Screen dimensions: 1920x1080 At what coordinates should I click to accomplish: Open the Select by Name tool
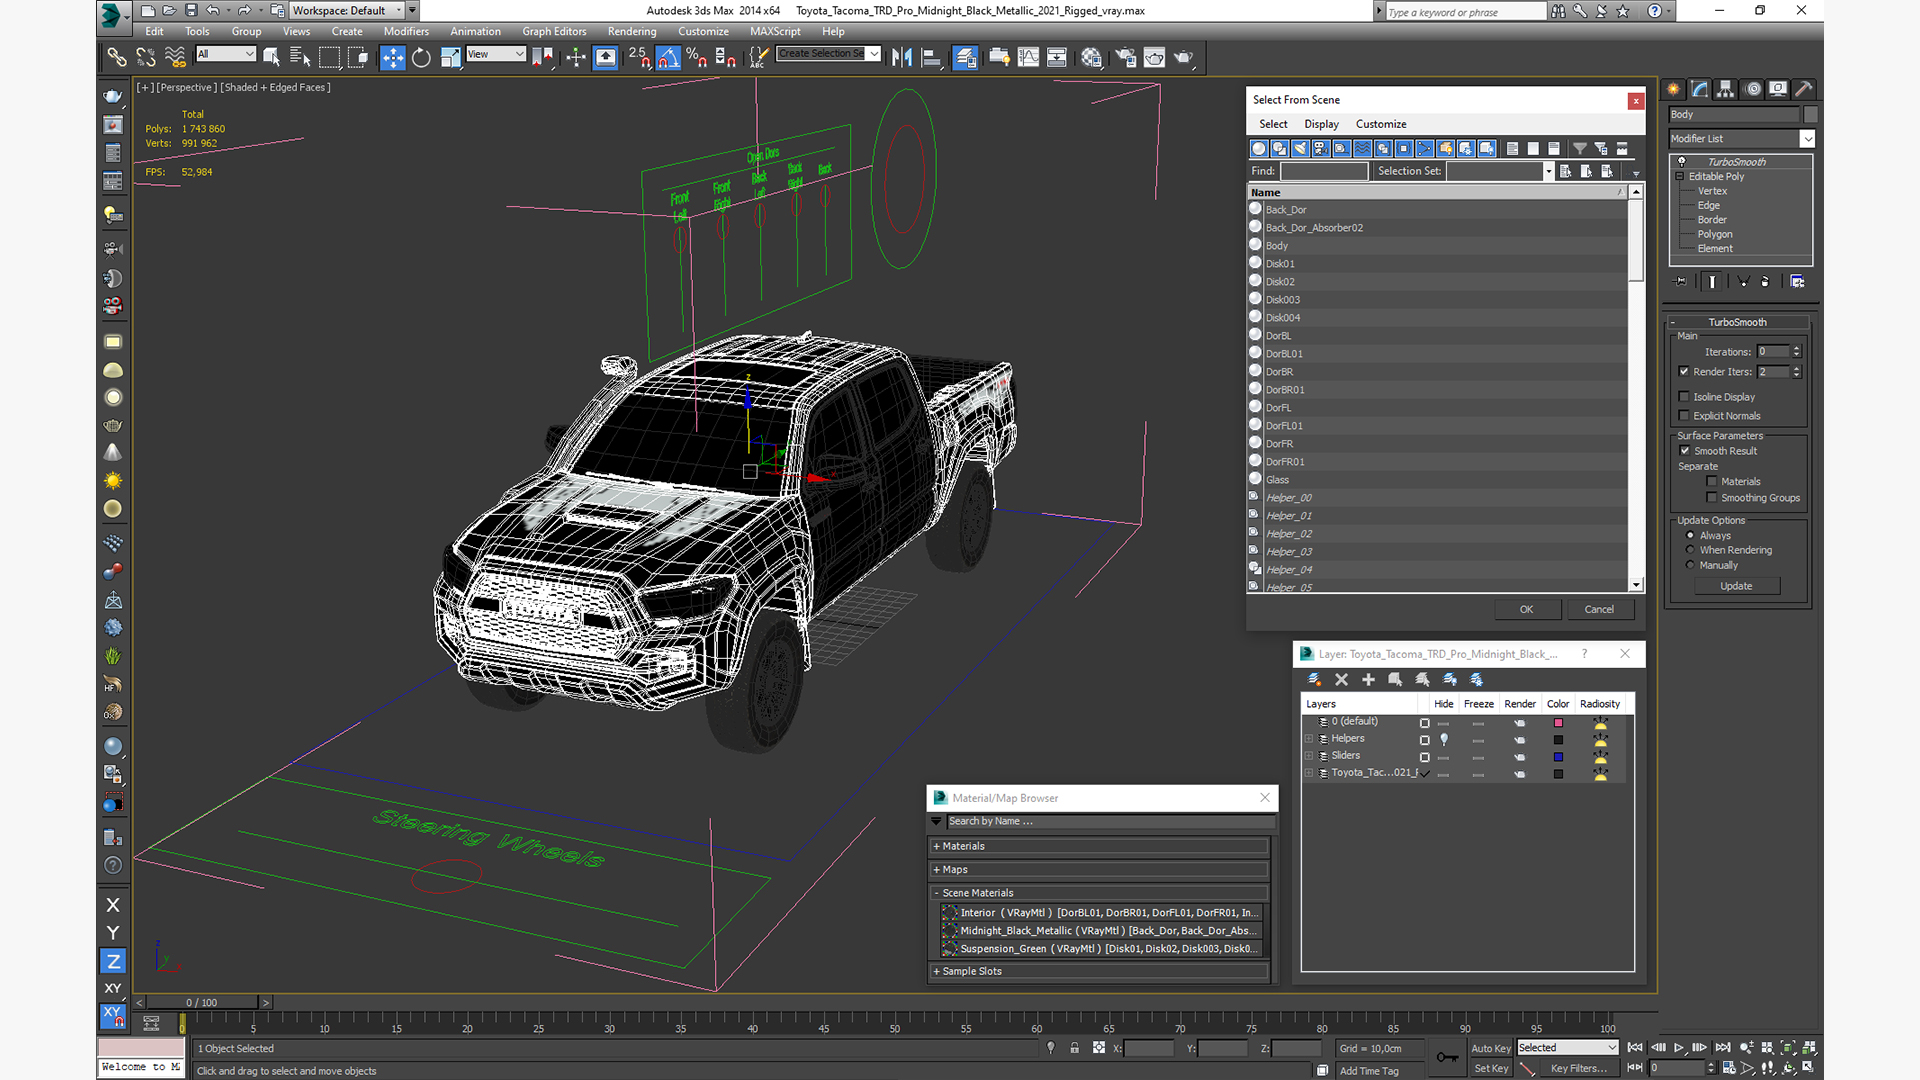pos(299,57)
